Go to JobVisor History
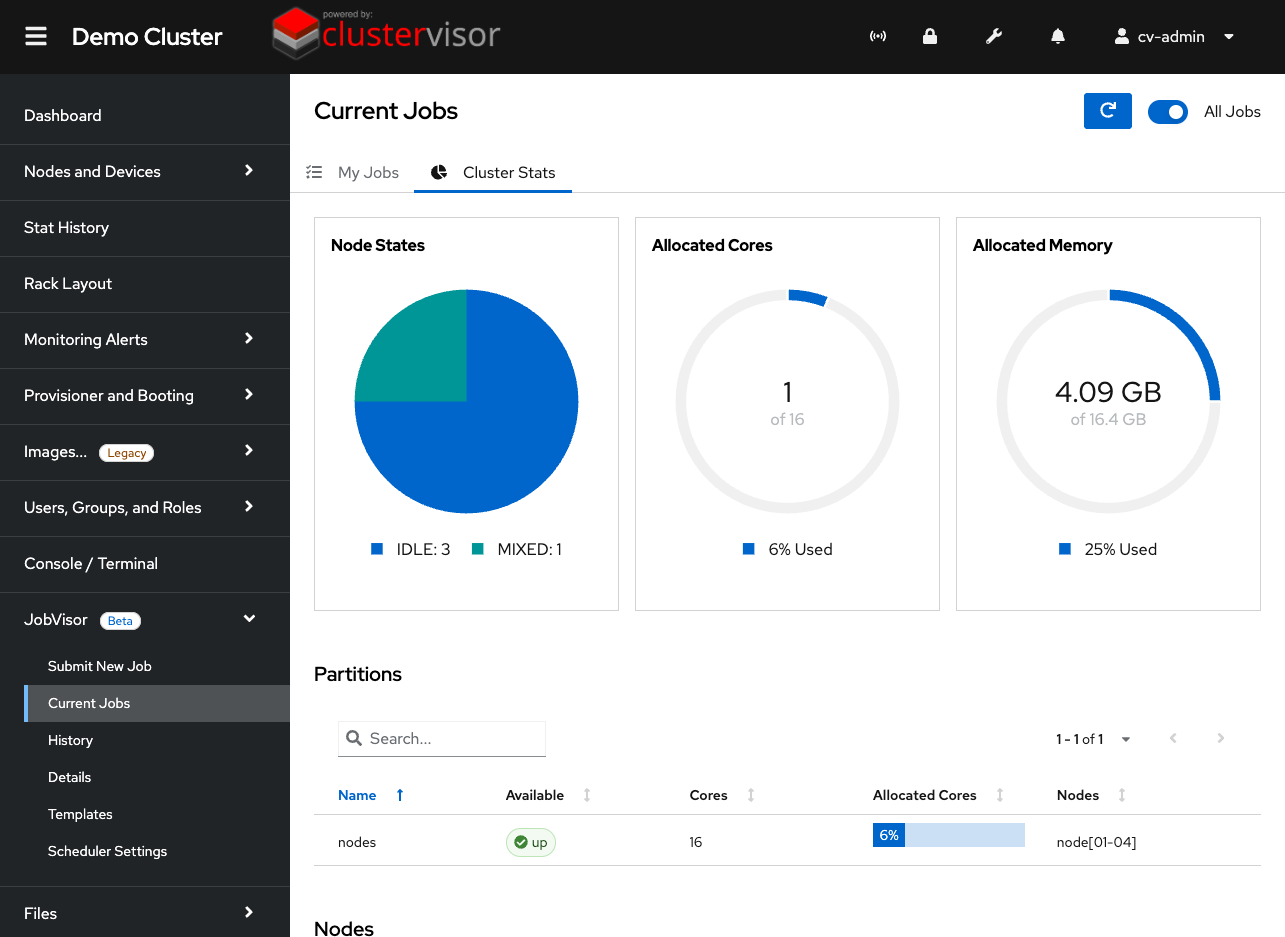Screen dimensions: 1285x937 click(157, 740)
